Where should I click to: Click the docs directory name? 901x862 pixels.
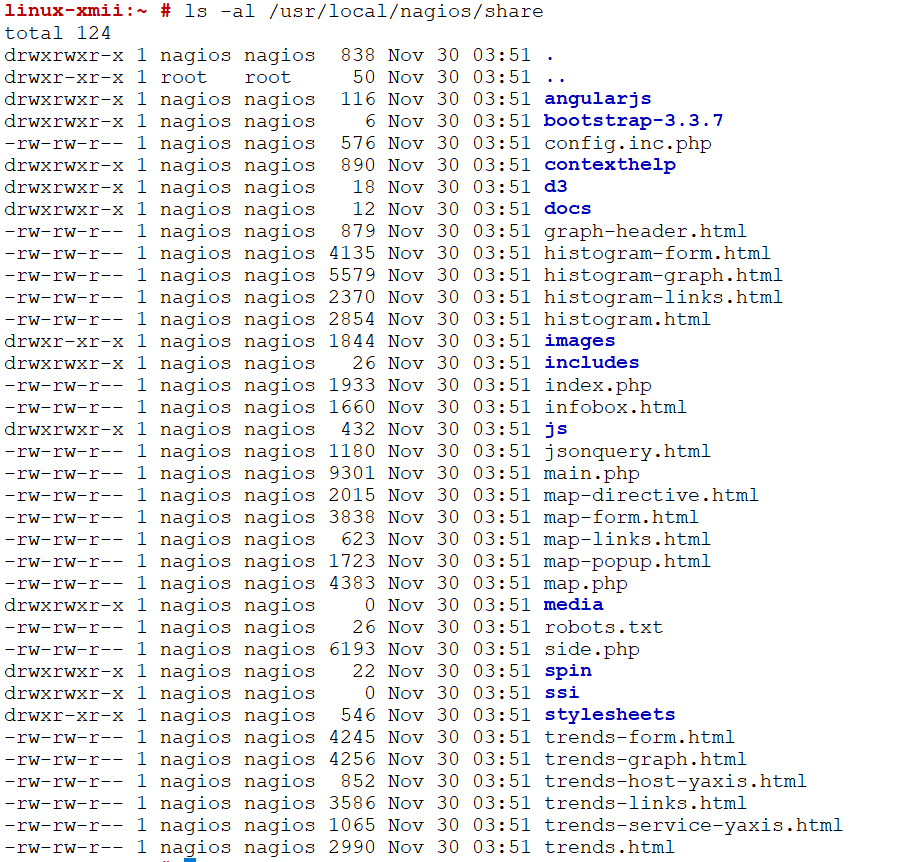tap(568, 209)
